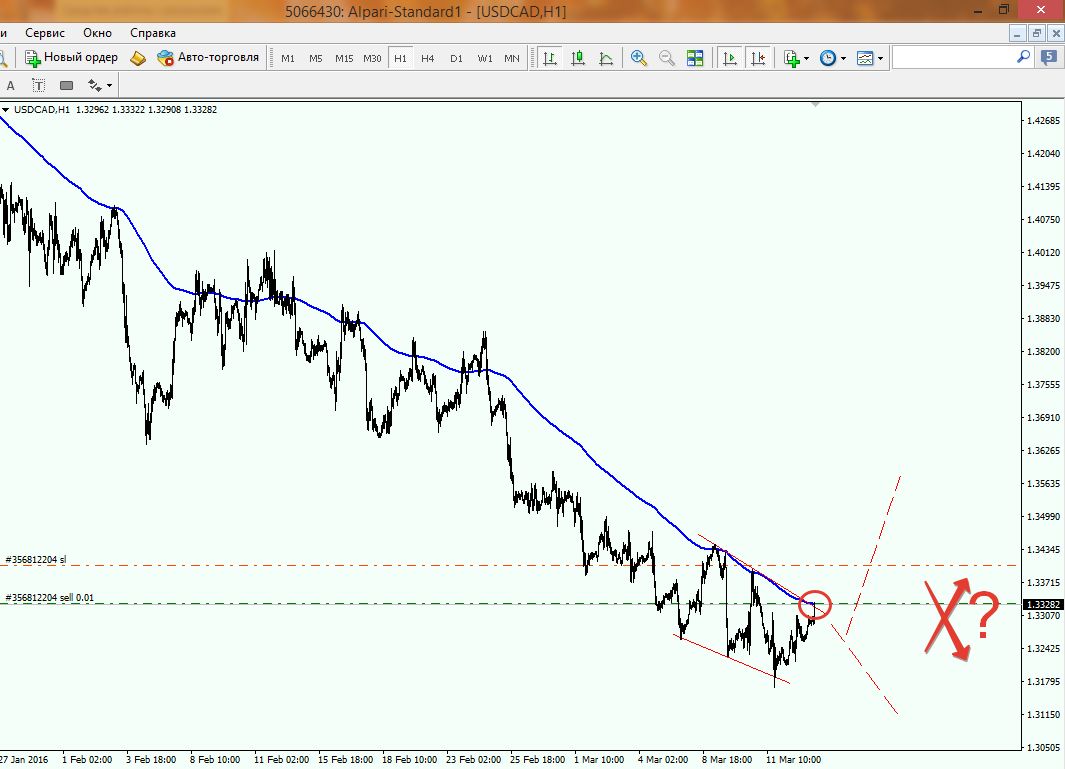Close the inner chart window
The width and height of the screenshot is (1065, 769).
click(1055, 33)
